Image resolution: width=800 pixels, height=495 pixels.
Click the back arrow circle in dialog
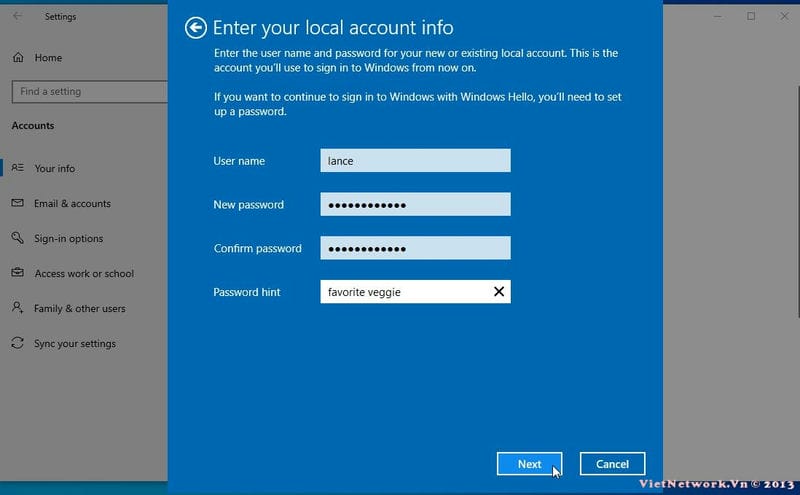tap(196, 28)
